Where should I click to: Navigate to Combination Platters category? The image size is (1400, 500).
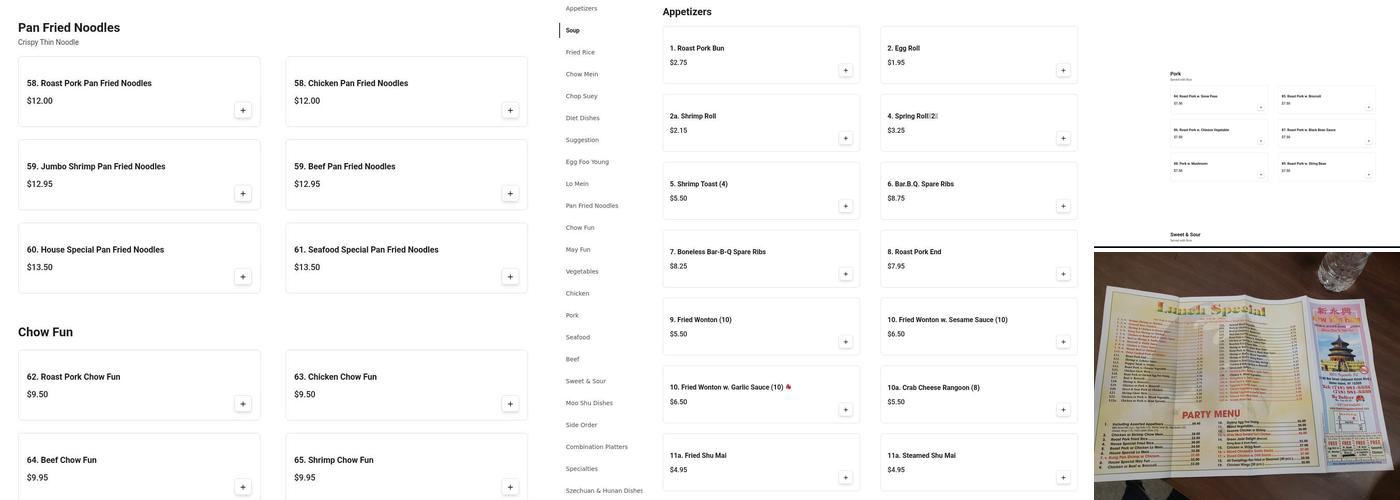pyautogui.click(x=597, y=447)
